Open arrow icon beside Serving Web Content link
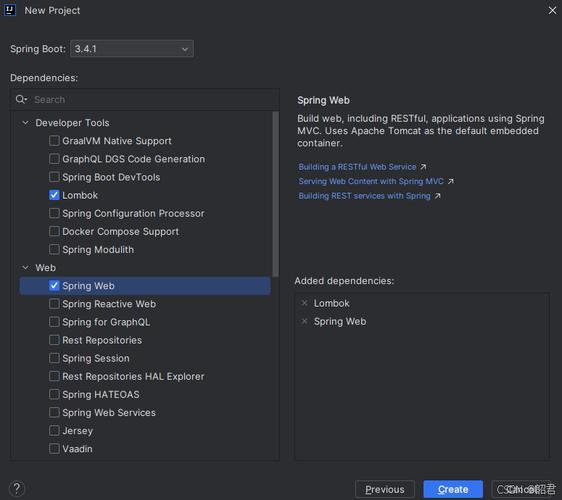This screenshot has height=500, width=562. click(451, 181)
